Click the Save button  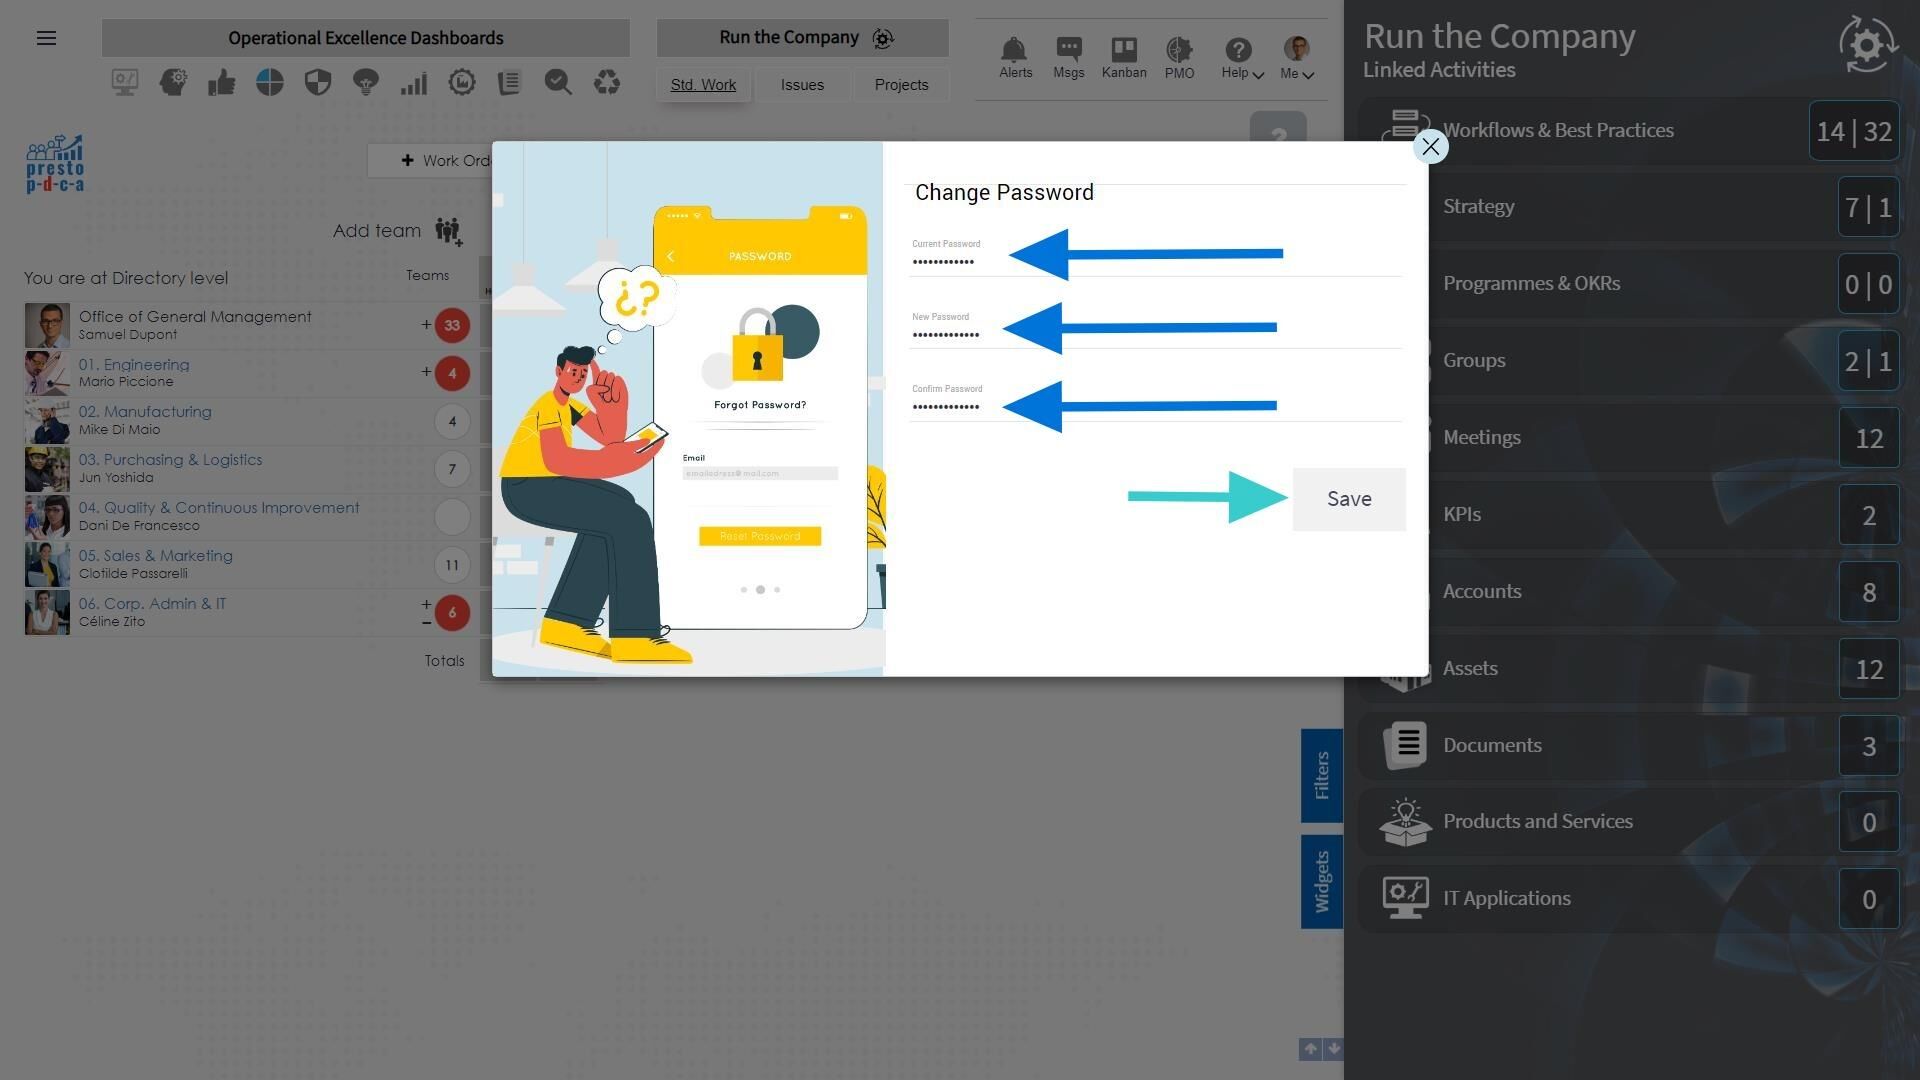click(1349, 499)
